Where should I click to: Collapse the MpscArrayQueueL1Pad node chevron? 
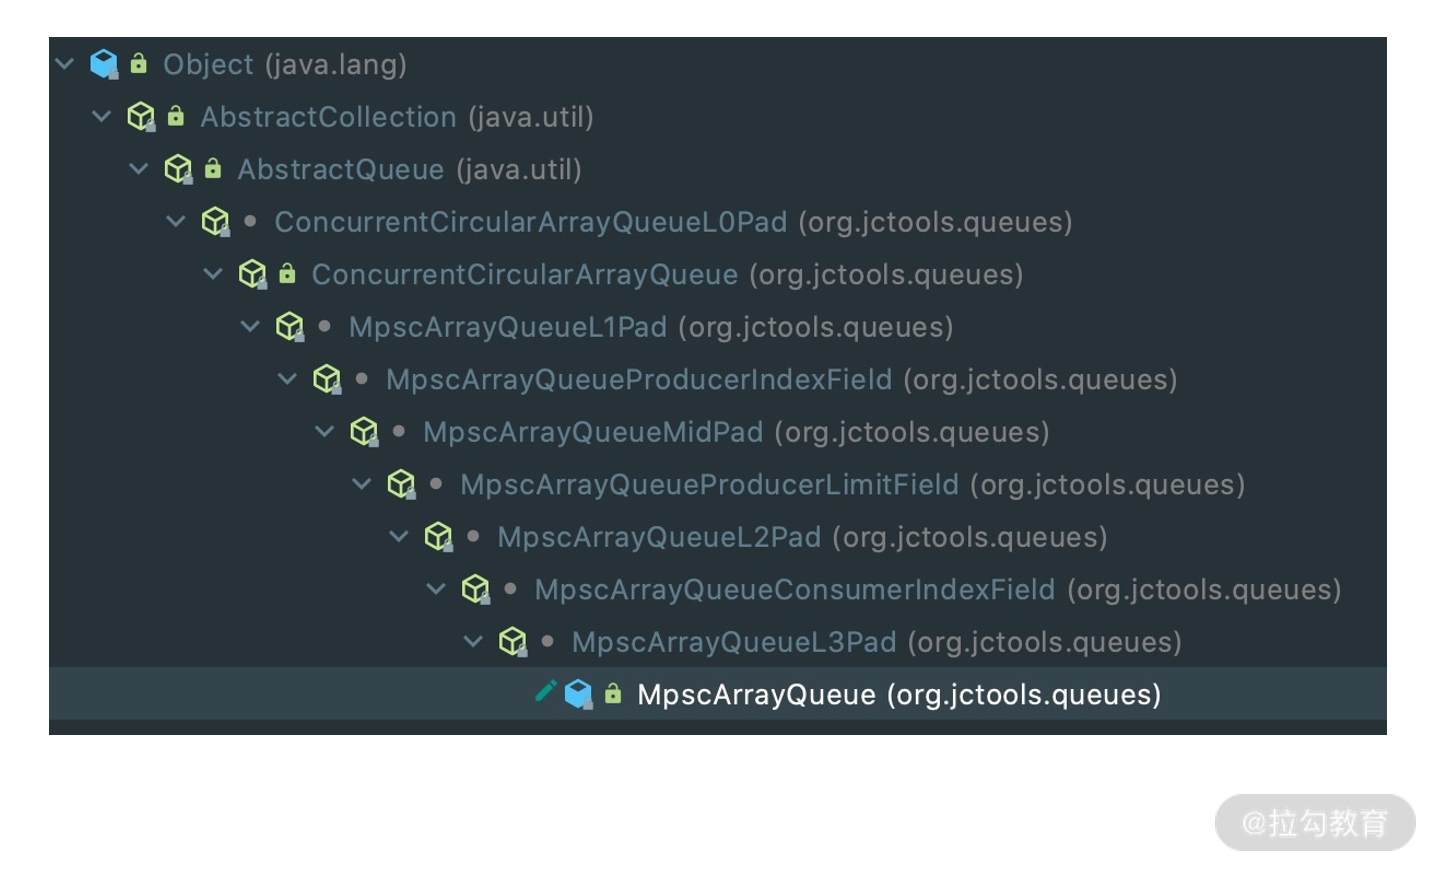[x=250, y=327]
